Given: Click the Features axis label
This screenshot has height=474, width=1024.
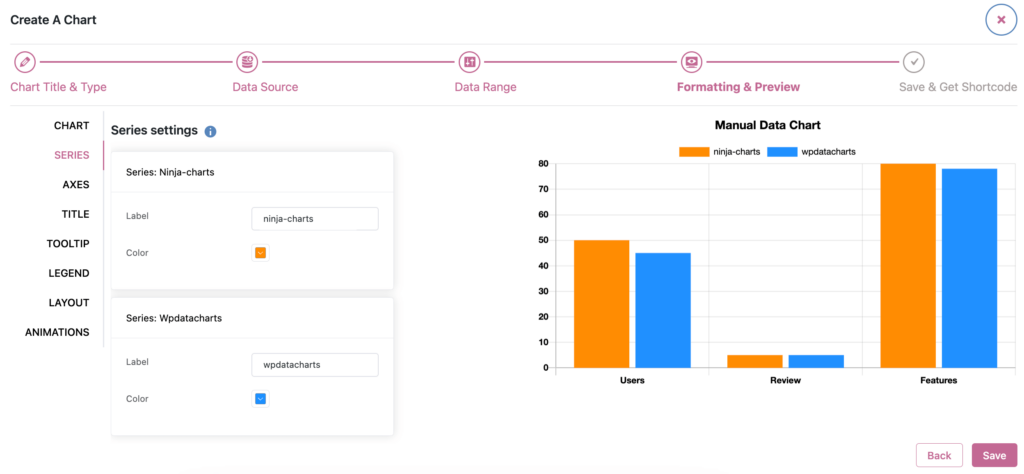Looking at the screenshot, I should 938,380.
